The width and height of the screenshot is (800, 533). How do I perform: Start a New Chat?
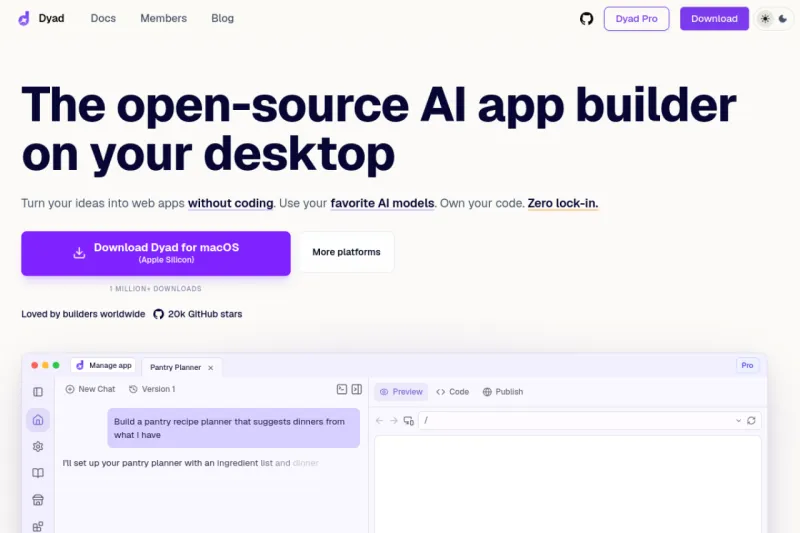[90, 389]
